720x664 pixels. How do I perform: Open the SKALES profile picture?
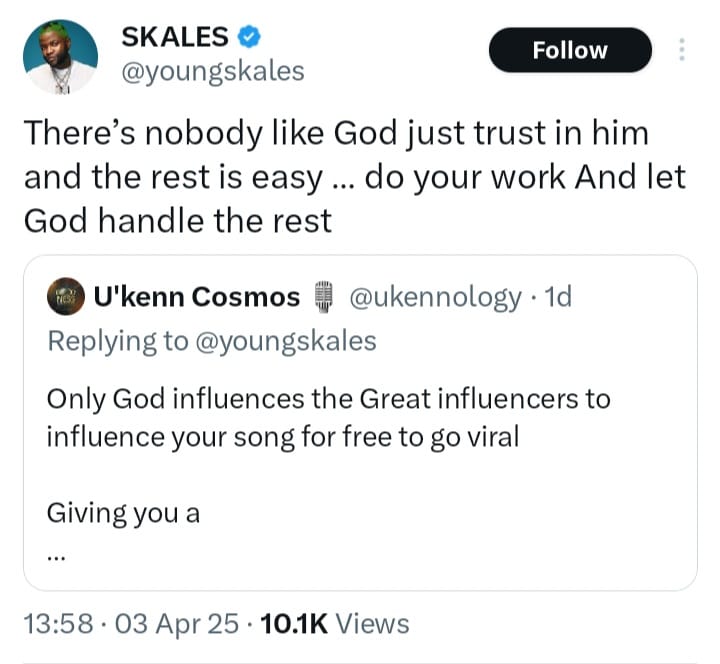(60, 57)
